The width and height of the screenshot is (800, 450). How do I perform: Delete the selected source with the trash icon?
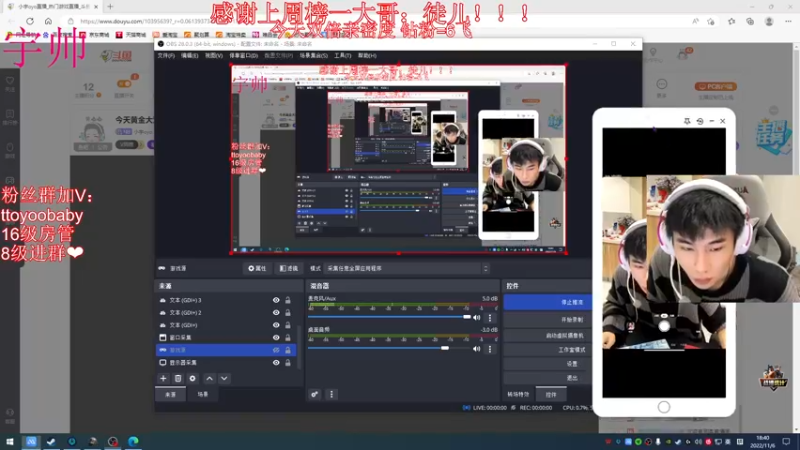pyautogui.click(x=178, y=379)
